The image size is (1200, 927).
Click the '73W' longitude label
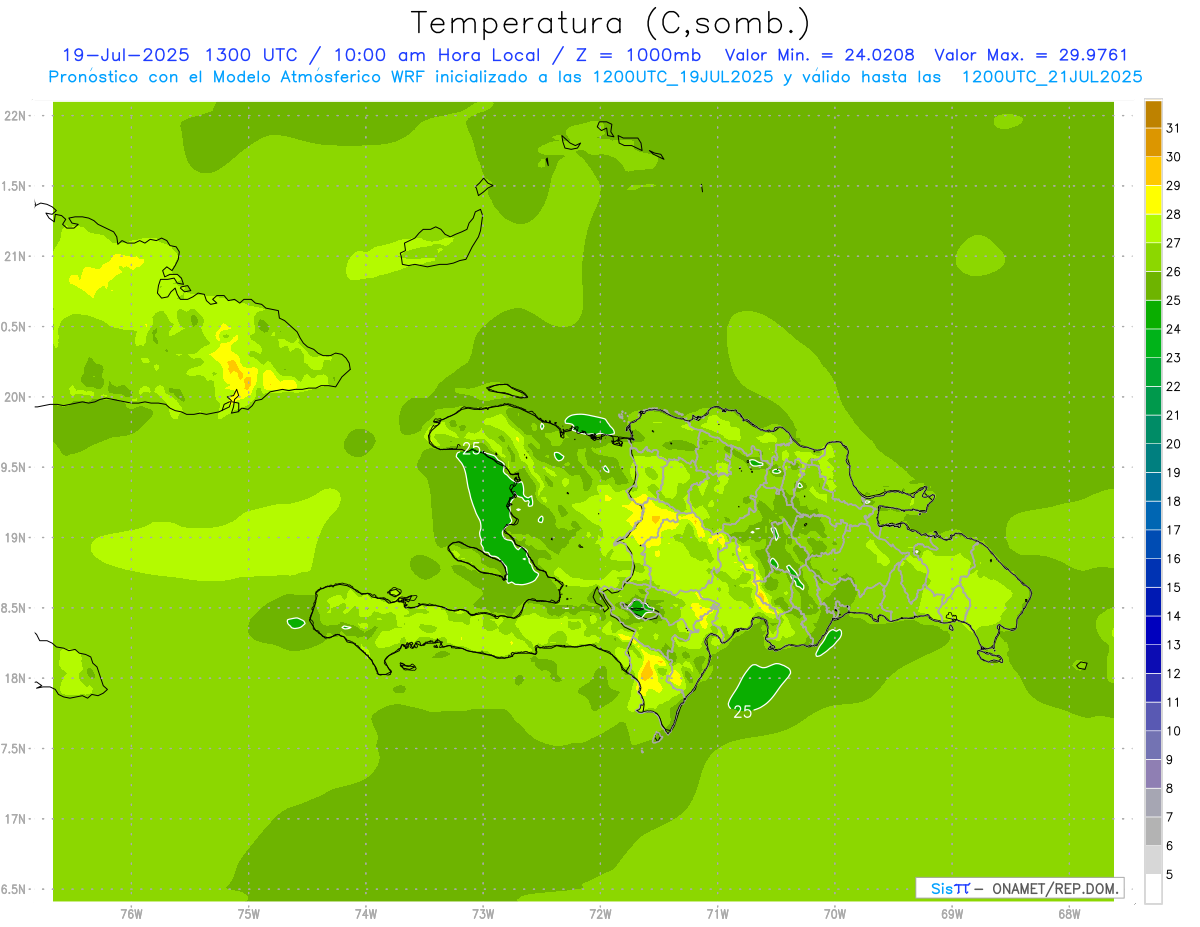pyautogui.click(x=483, y=914)
